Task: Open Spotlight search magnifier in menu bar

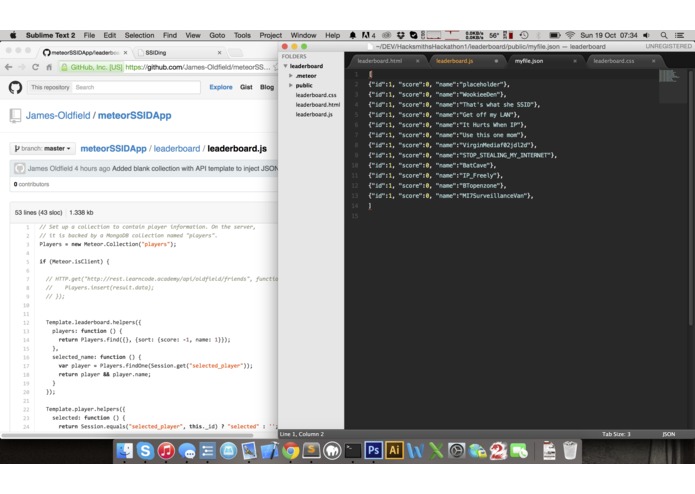Action: click(x=664, y=35)
